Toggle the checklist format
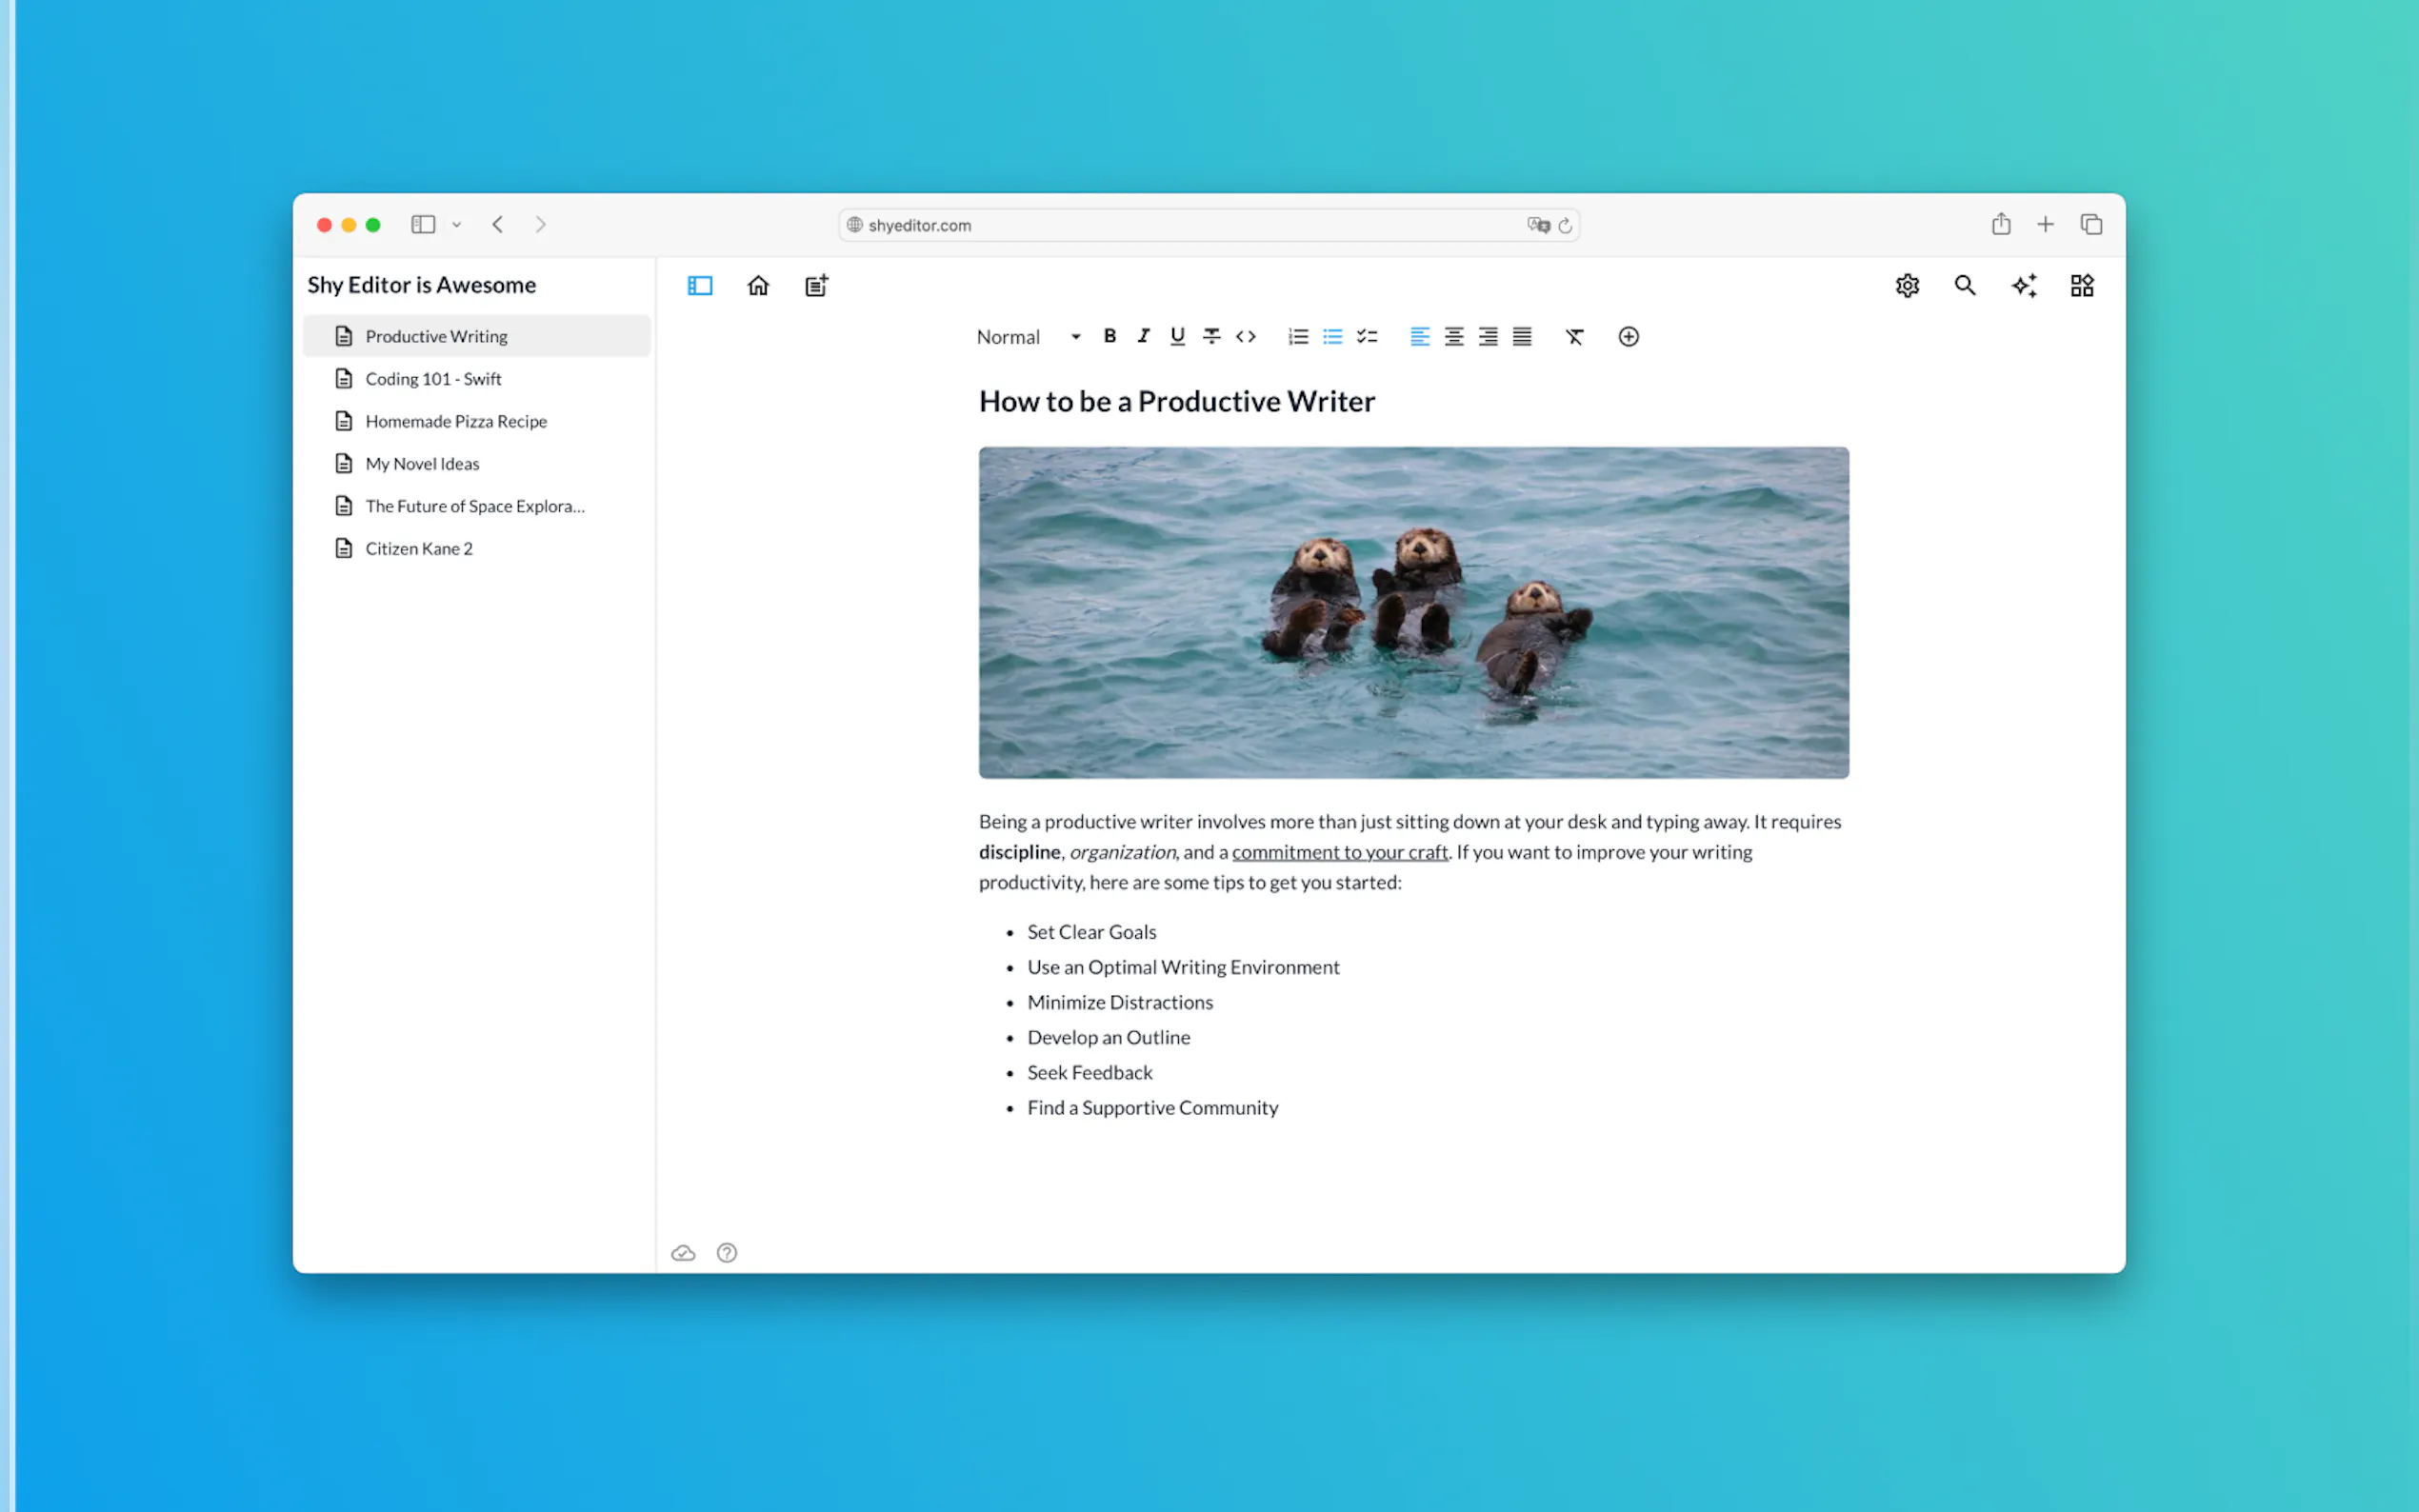The image size is (2419, 1512). point(1367,337)
